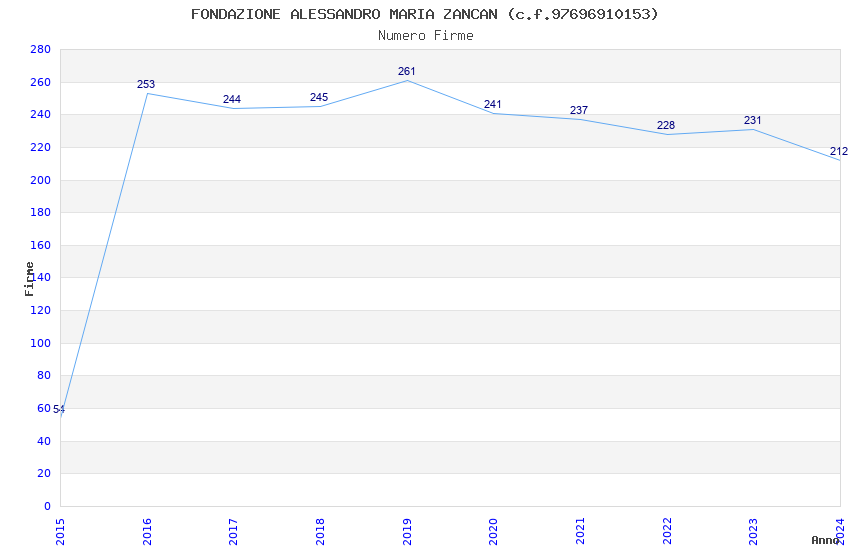This screenshot has width=850, height=550.
Task: Select data label 241 for 2020
Action: click(x=493, y=104)
